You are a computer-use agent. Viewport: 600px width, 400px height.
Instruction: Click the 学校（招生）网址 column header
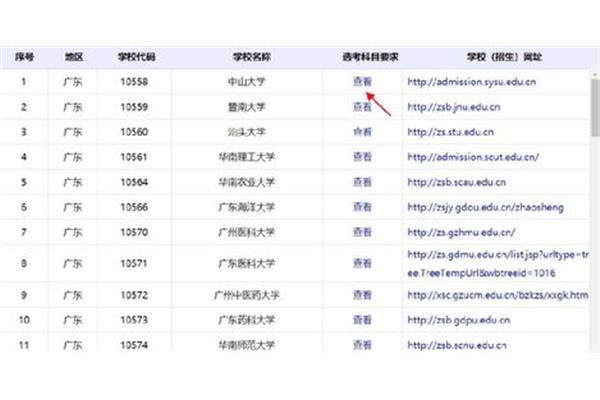coord(504,57)
